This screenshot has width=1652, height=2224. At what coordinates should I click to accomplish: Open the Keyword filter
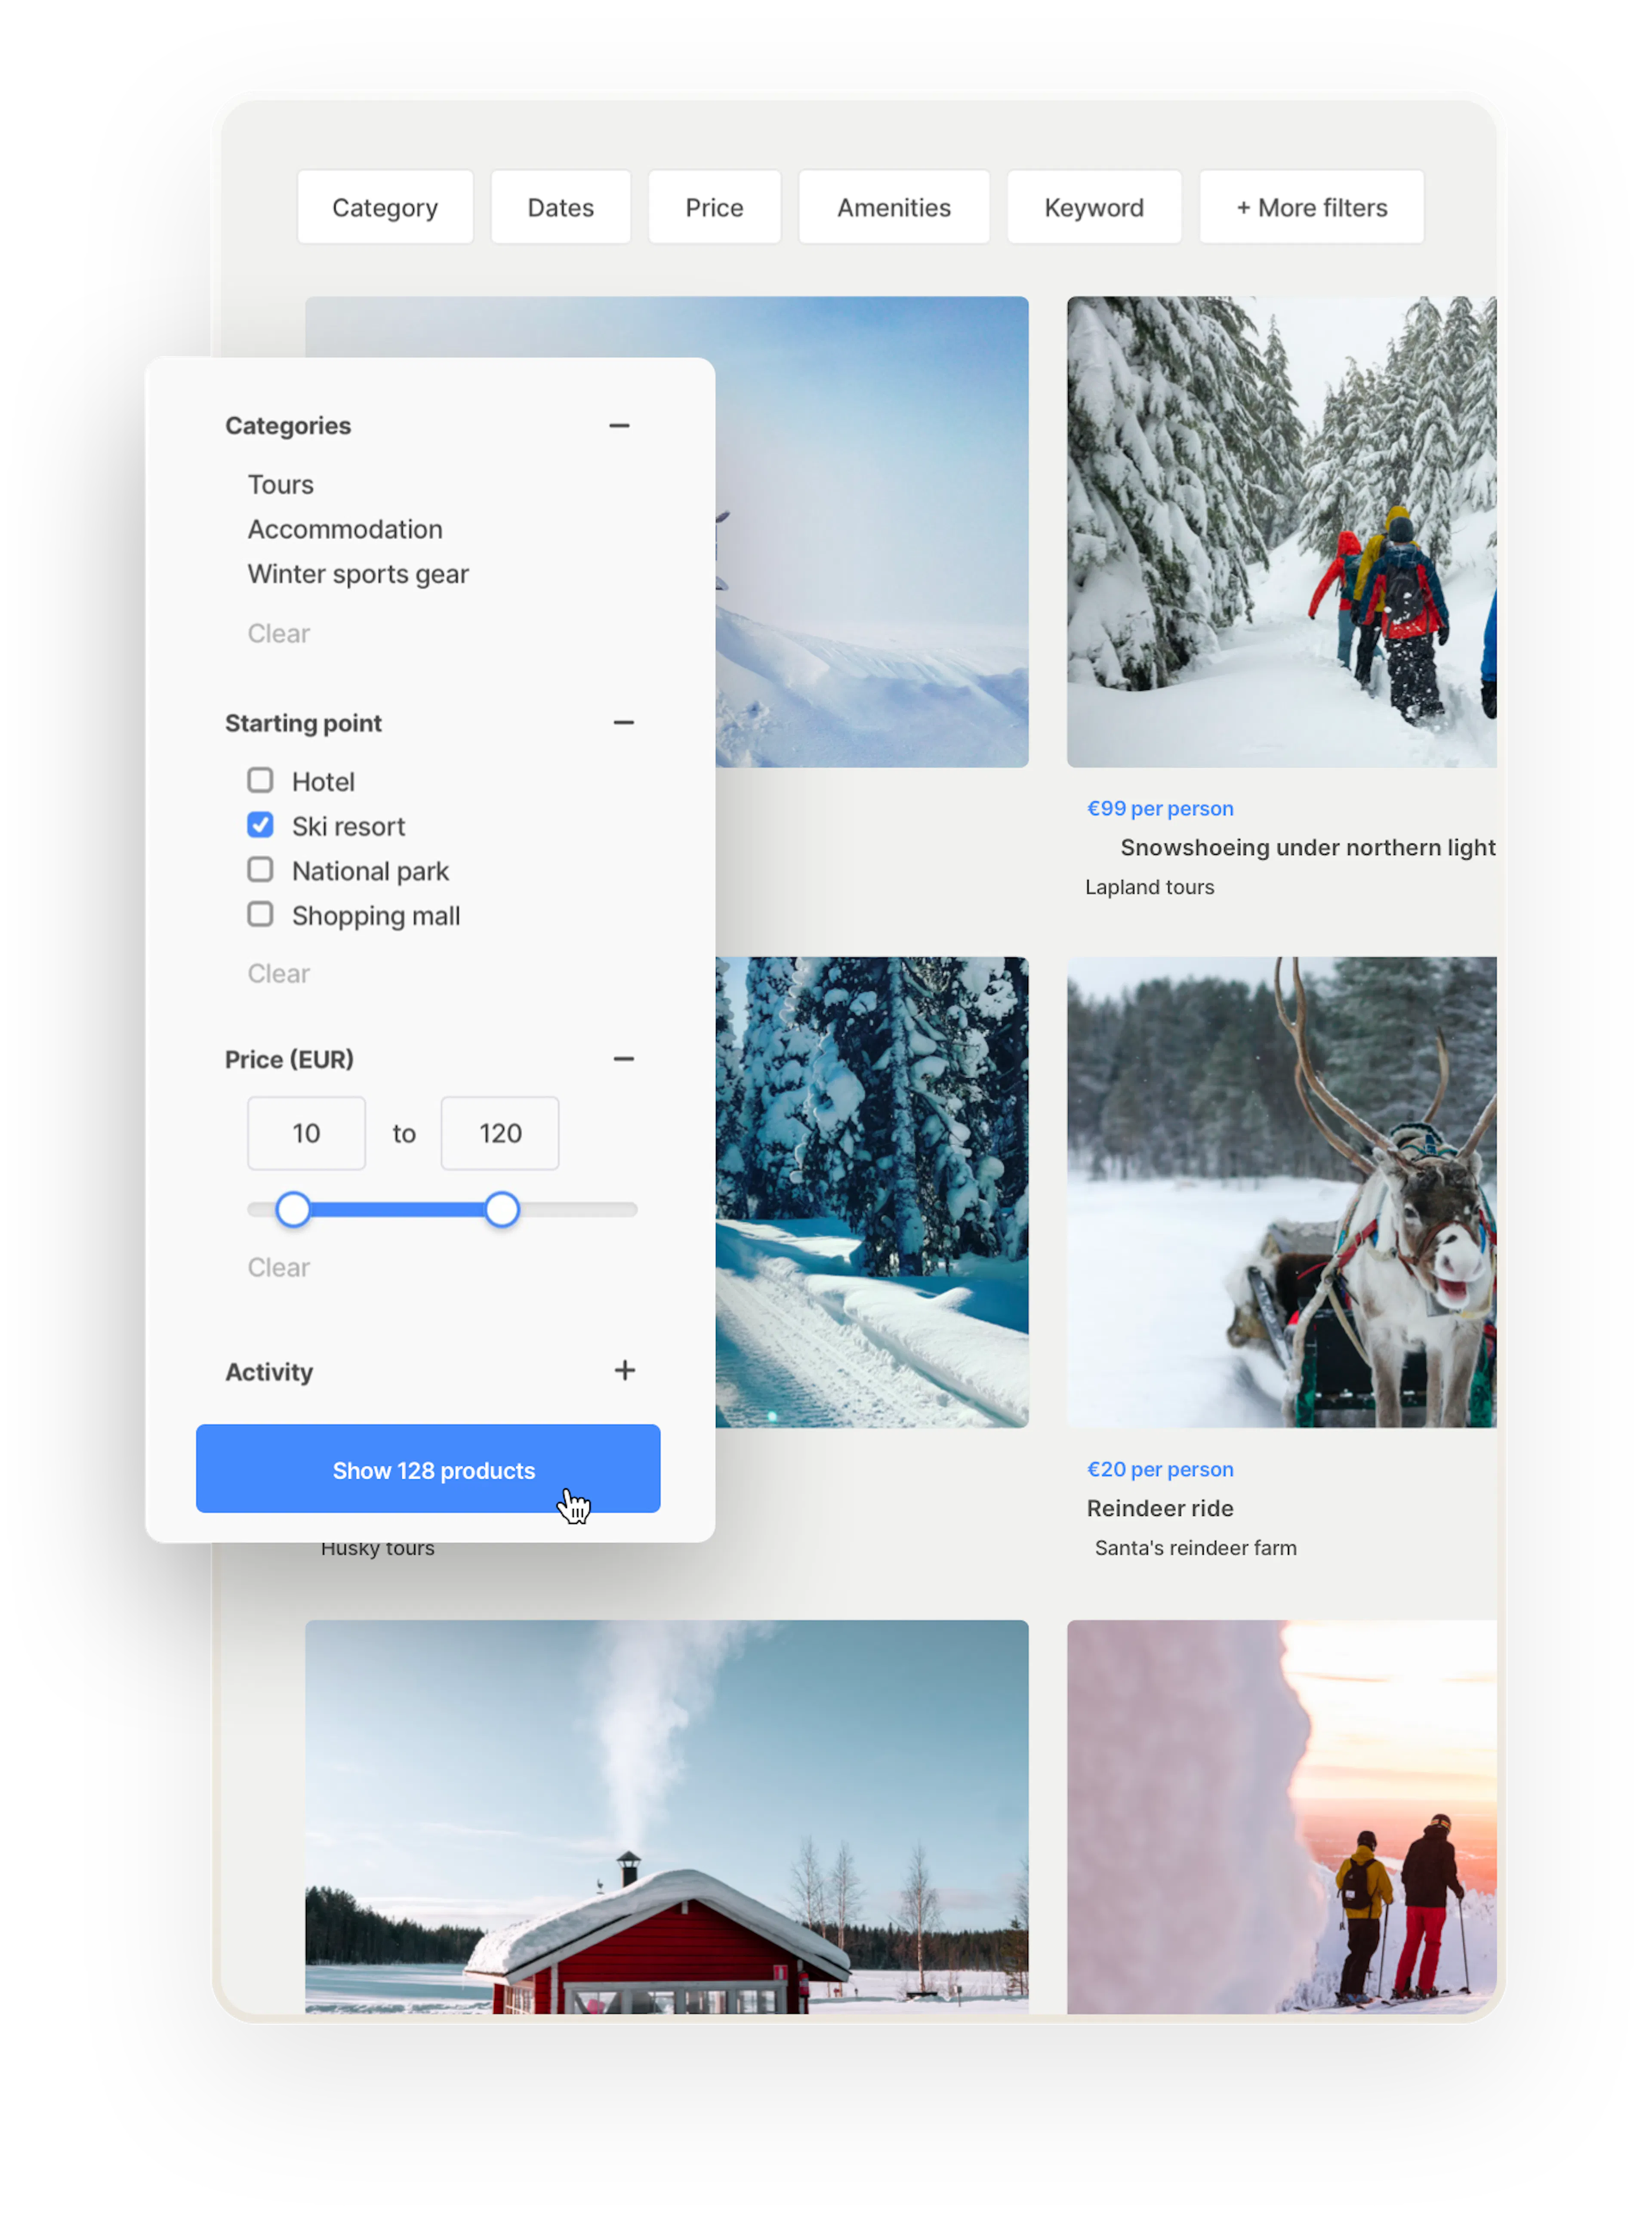[1094, 207]
